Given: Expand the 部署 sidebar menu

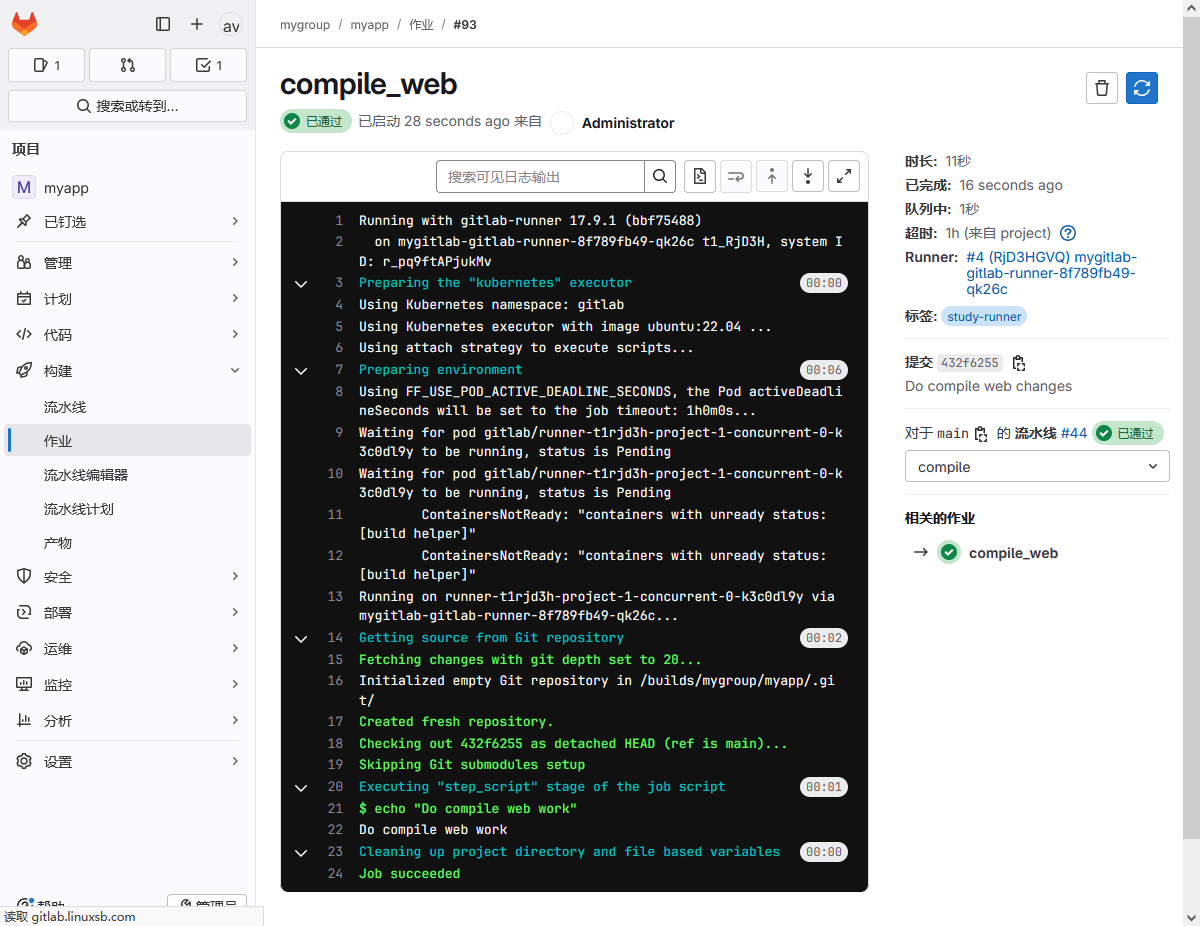Looking at the screenshot, I should coord(127,613).
